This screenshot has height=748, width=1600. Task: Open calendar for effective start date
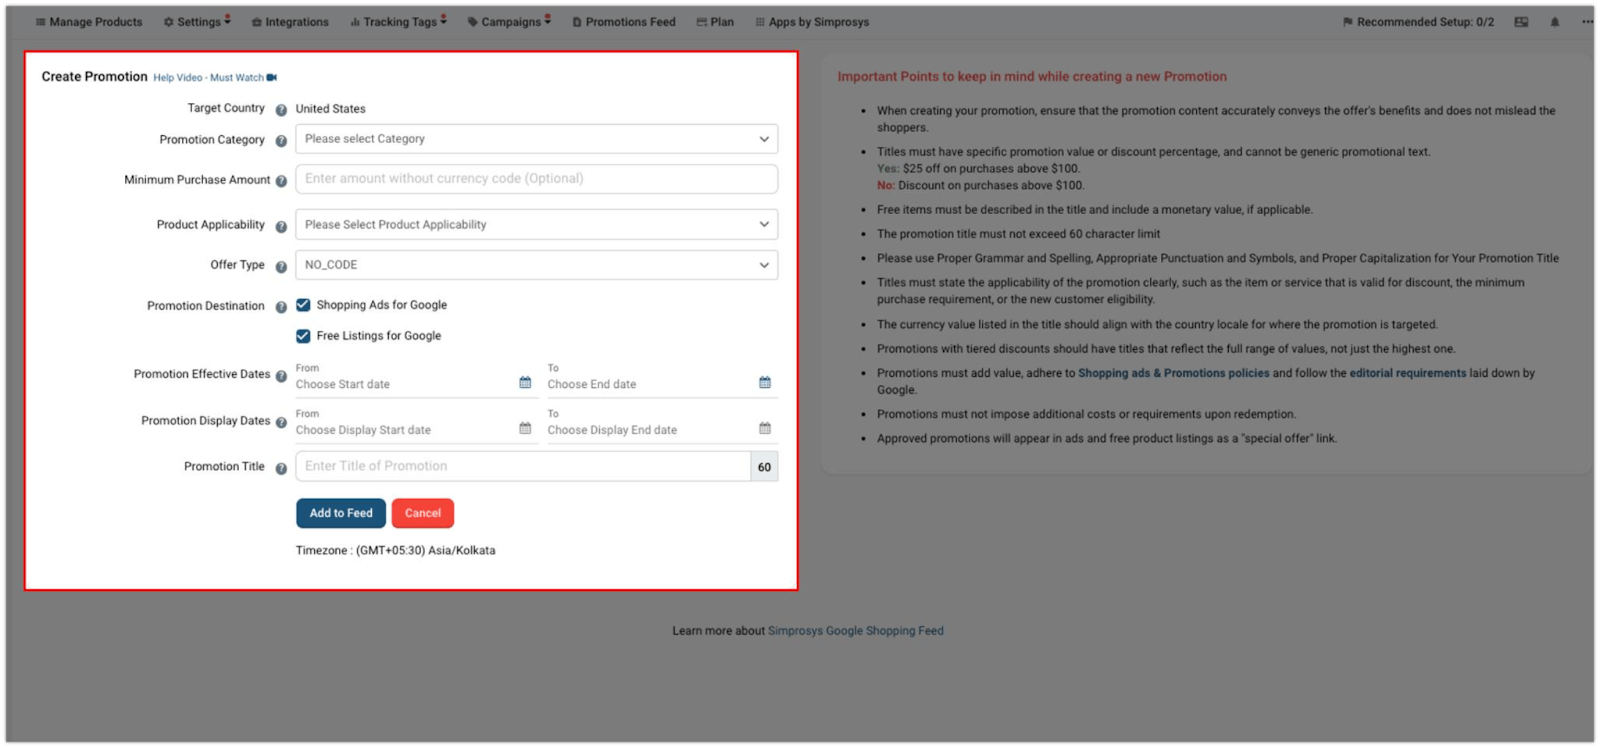click(x=525, y=382)
